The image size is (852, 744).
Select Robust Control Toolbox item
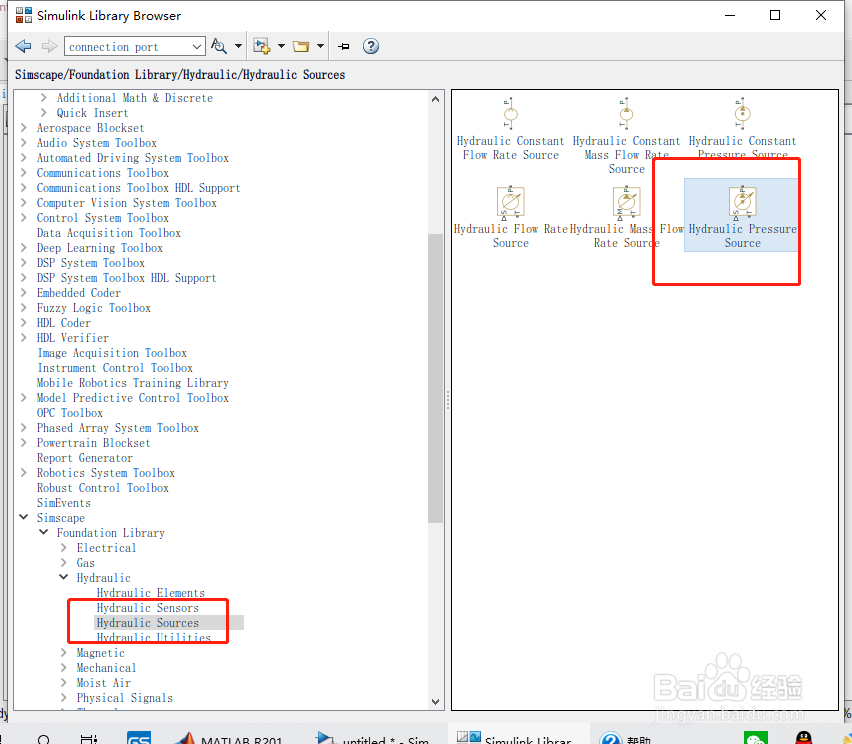103,488
